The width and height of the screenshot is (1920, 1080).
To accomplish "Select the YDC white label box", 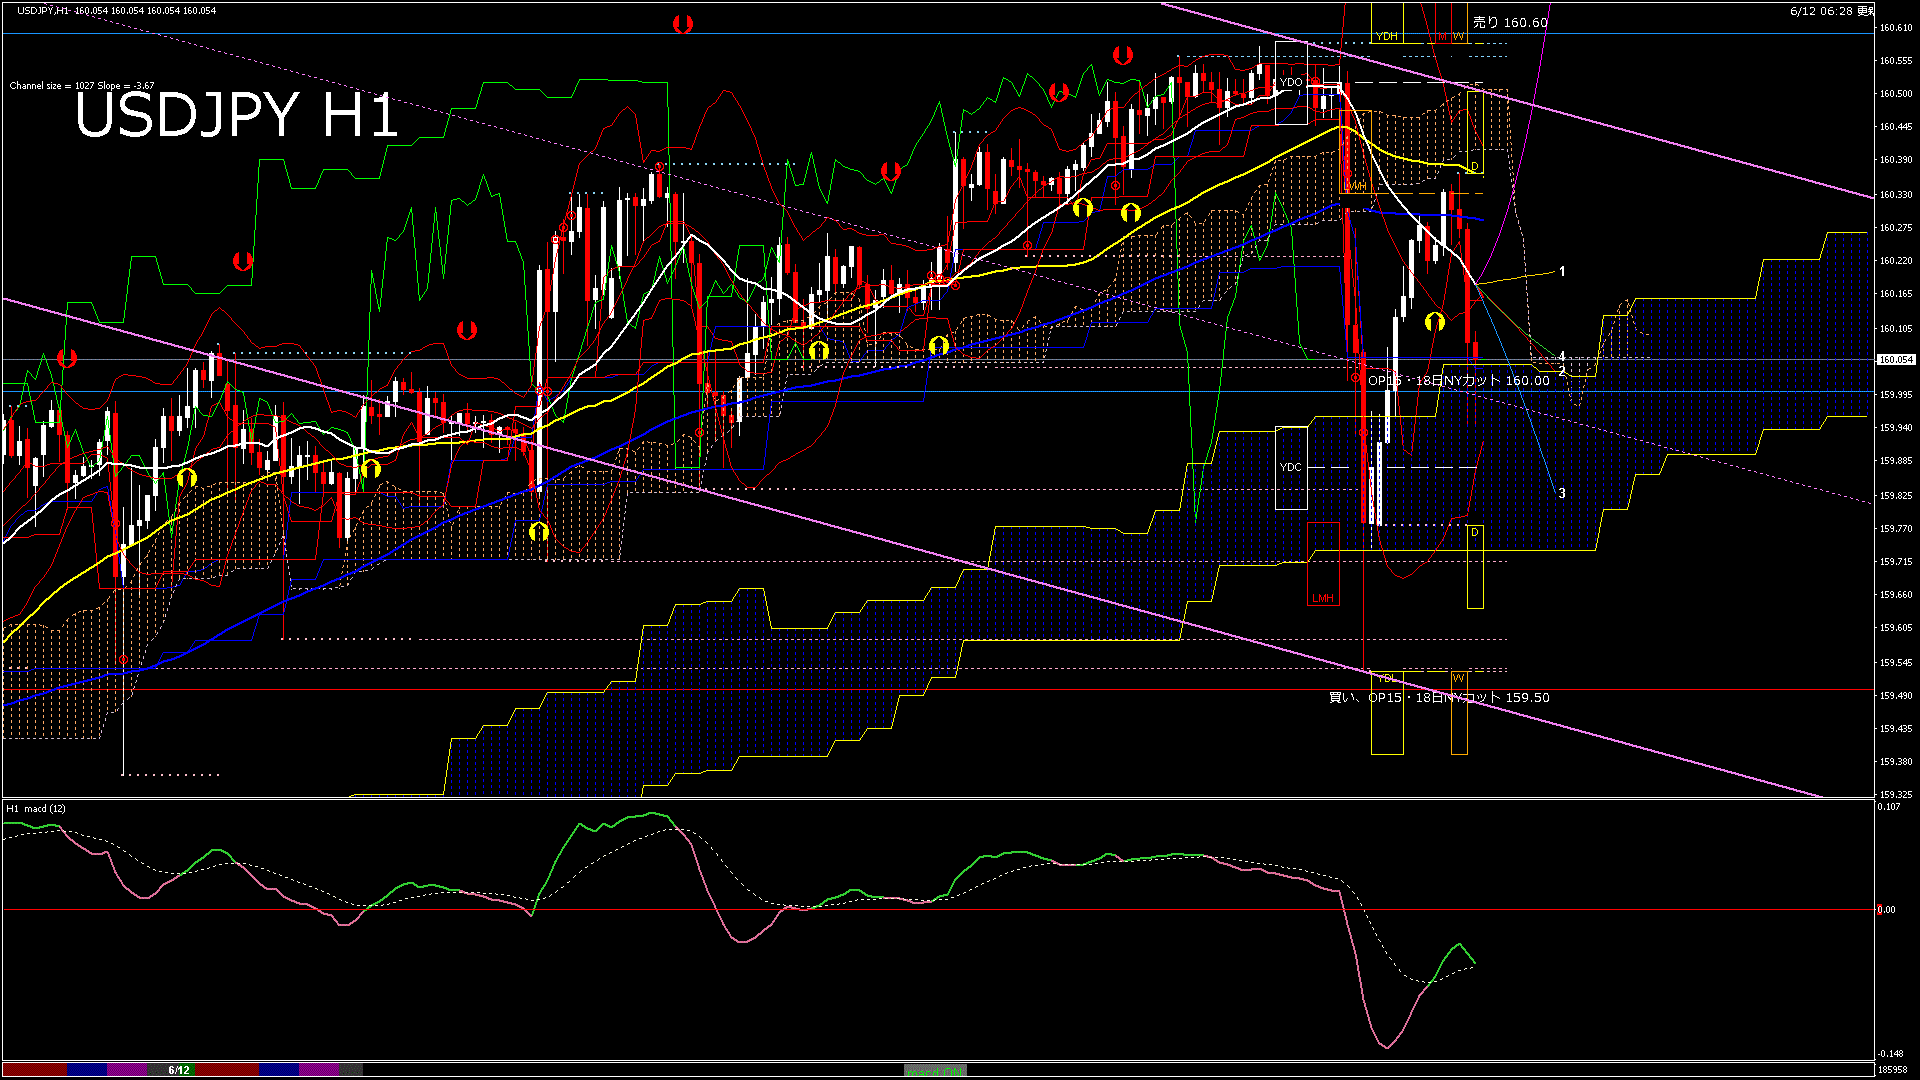I will pyautogui.click(x=1291, y=467).
